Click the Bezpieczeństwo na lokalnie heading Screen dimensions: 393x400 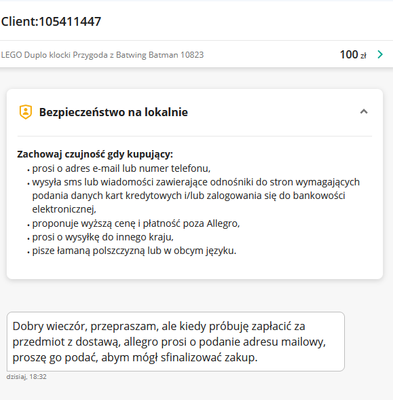pos(113,112)
